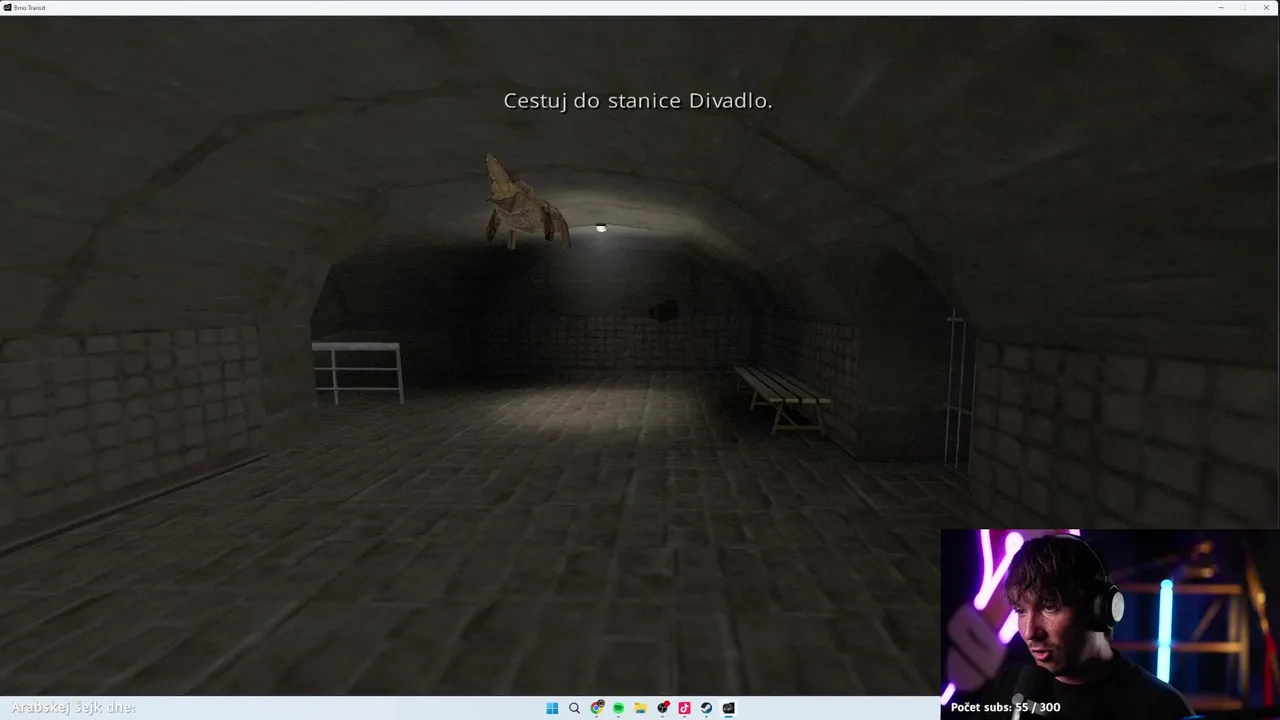Open taskbar Search magnifier

point(574,708)
